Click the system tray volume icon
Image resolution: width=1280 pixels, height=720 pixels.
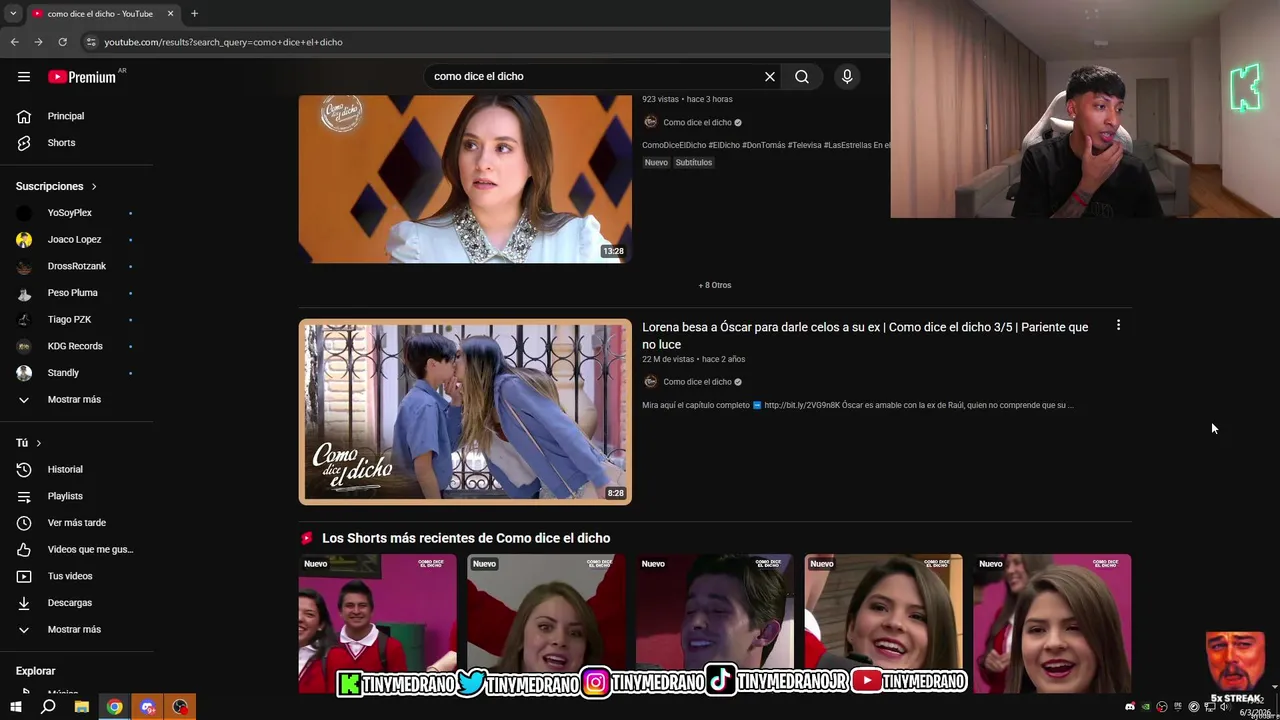1225,707
